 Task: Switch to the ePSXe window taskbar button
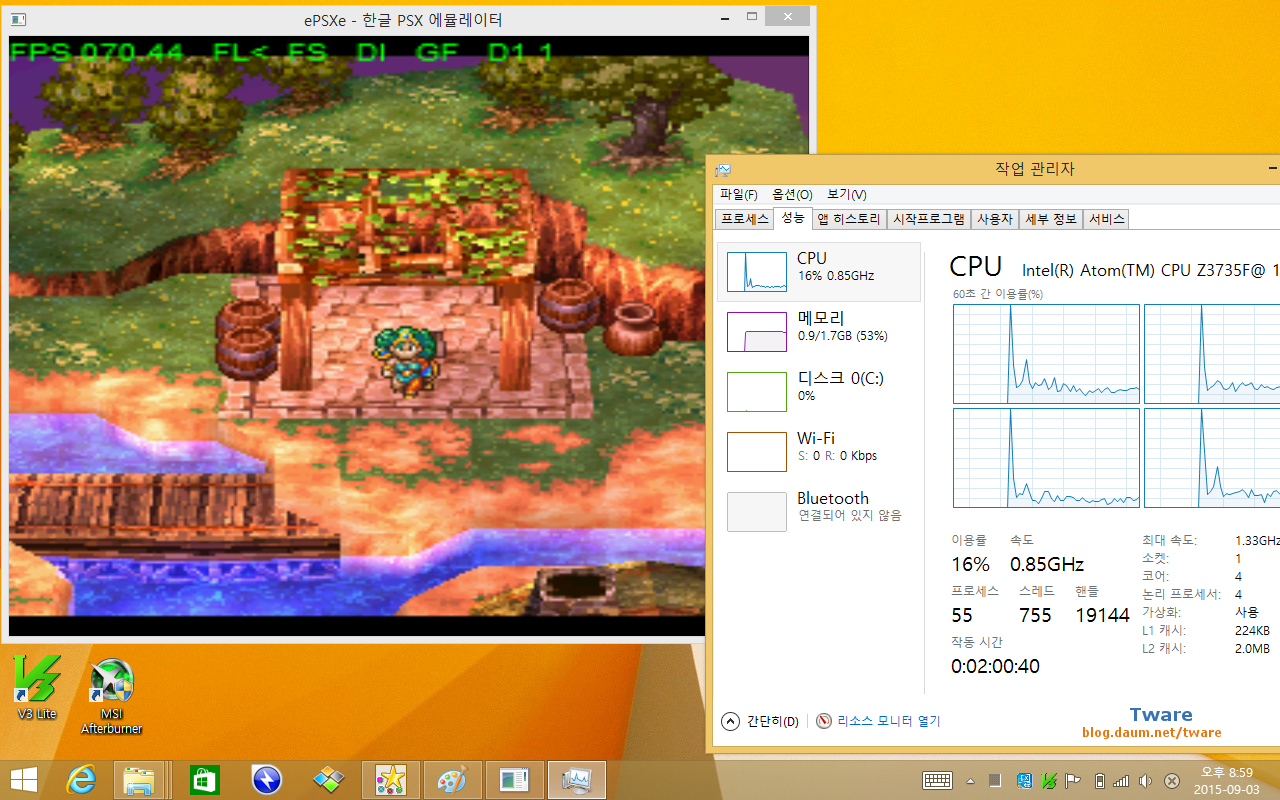[515, 780]
